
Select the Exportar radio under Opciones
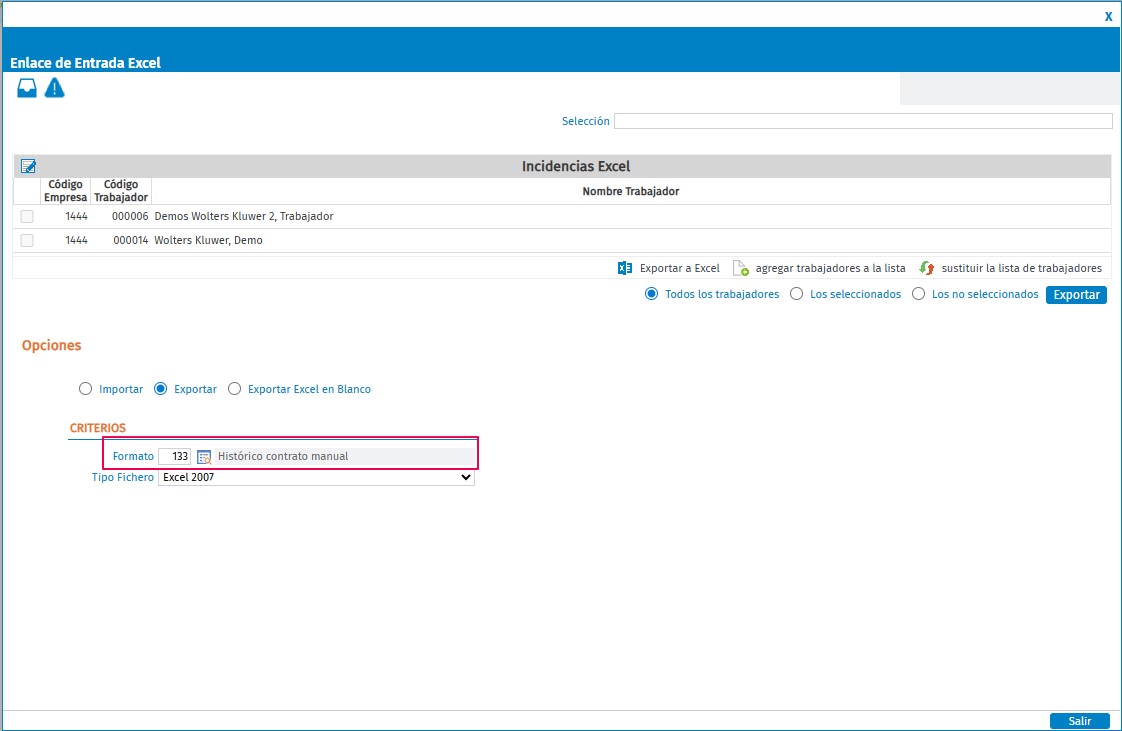(161, 389)
